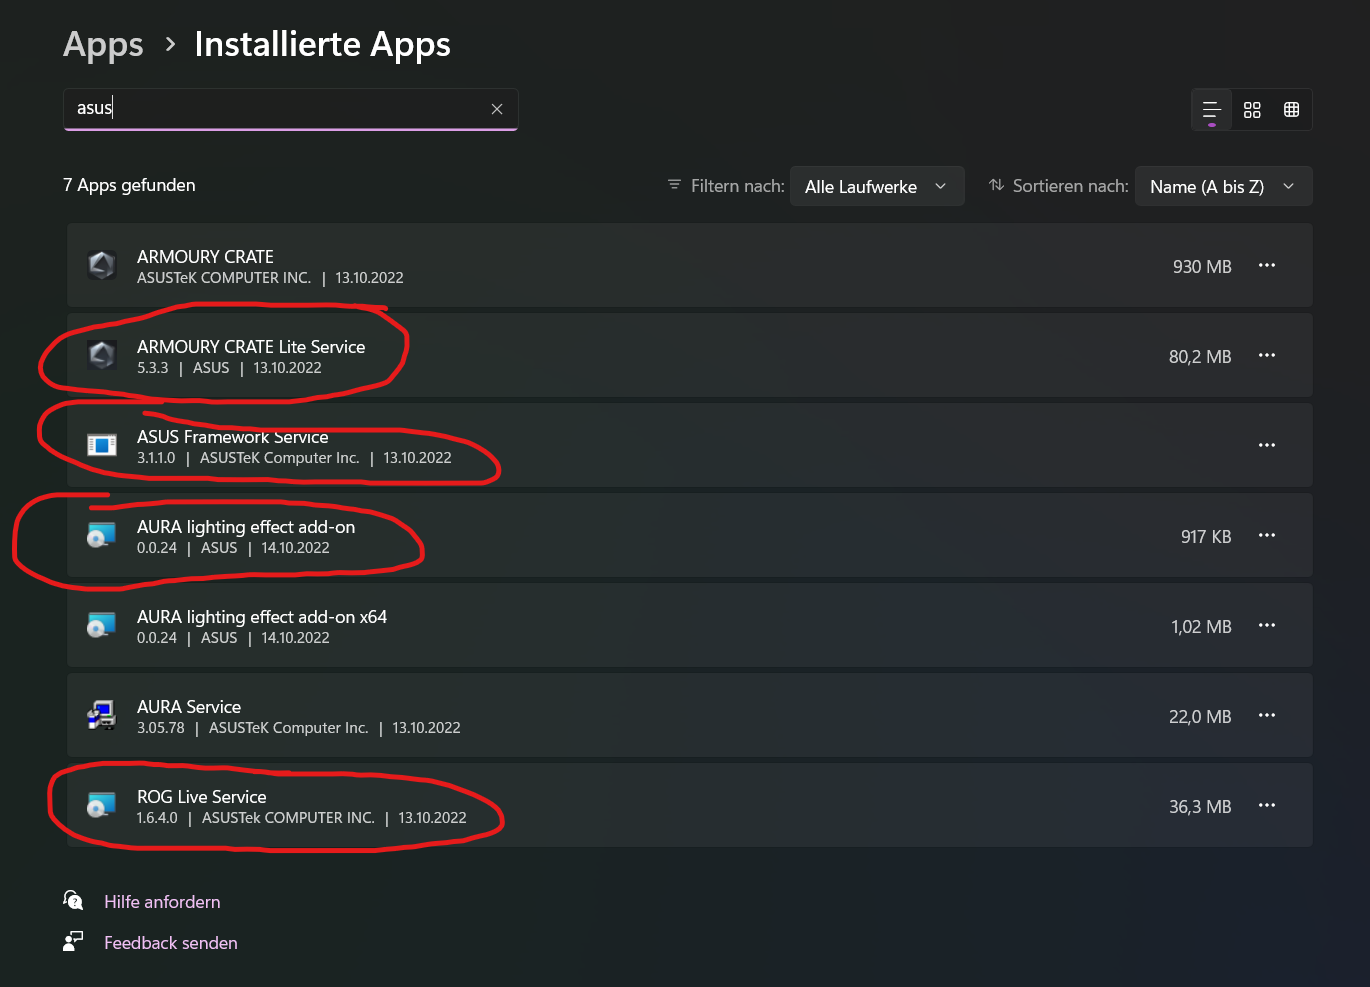This screenshot has width=1370, height=987.
Task: Select the ROG Live Service entry name
Action: pyautogui.click(x=202, y=797)
